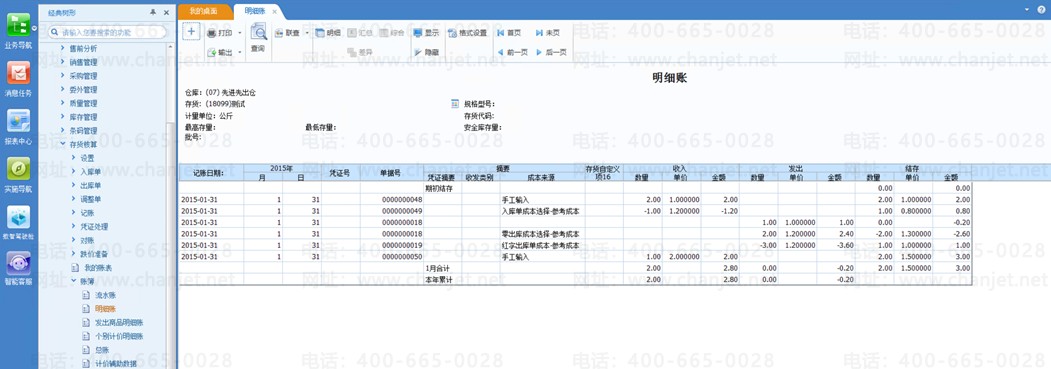1051x369 pixels.
Task: Open 我的账表 tree item
Action: pyautogui.click(x=92, y=268)
